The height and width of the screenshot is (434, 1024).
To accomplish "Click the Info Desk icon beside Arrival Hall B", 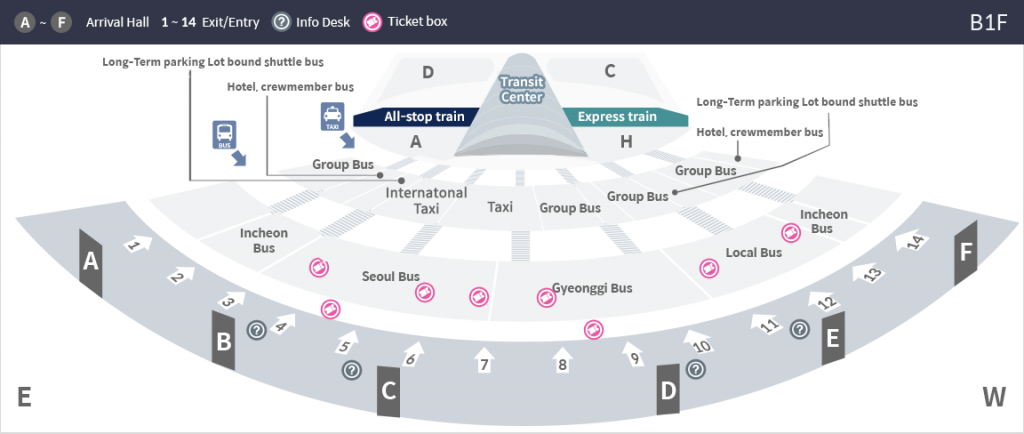I will tap(257, 329).
